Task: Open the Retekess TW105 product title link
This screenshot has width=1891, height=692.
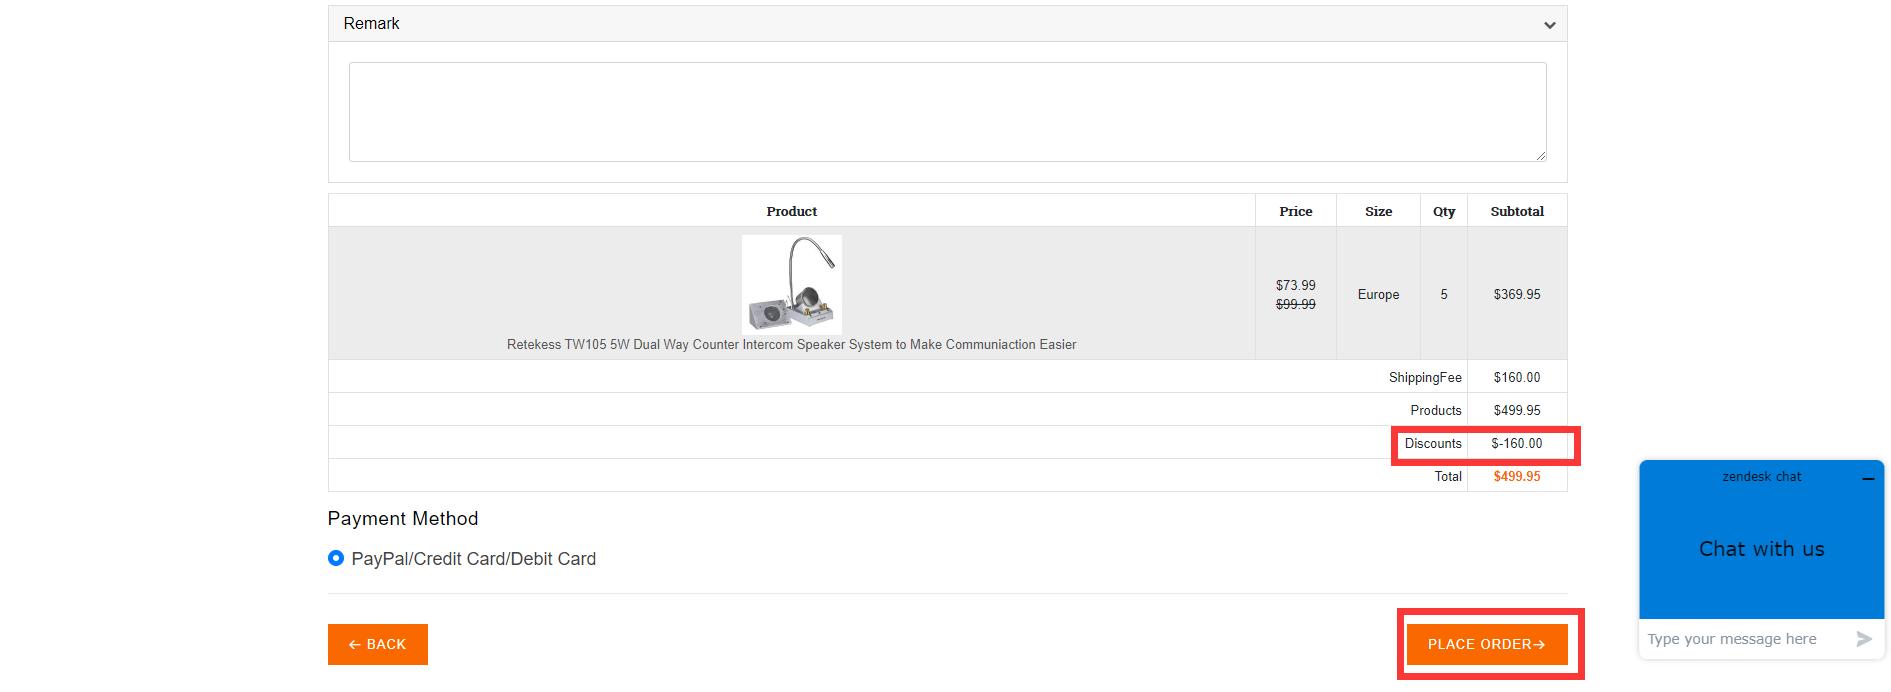Action: [x=791, y=344]
